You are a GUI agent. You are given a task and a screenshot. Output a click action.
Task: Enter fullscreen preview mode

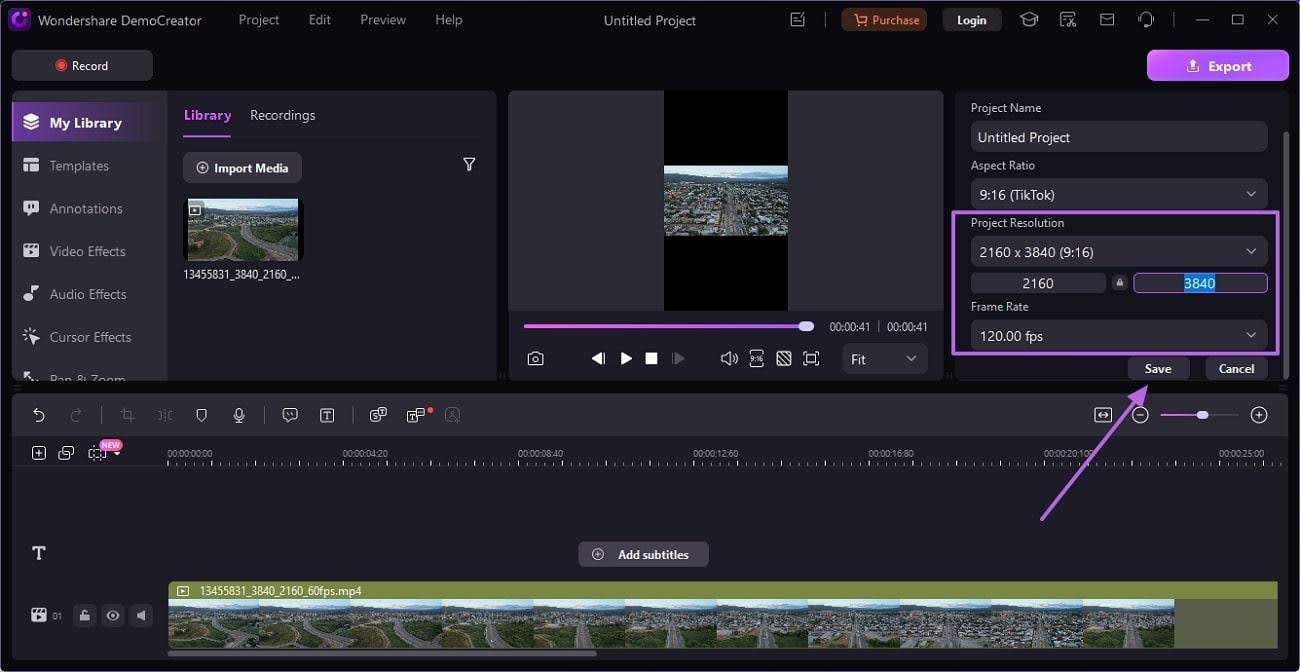tap(811, 358)
